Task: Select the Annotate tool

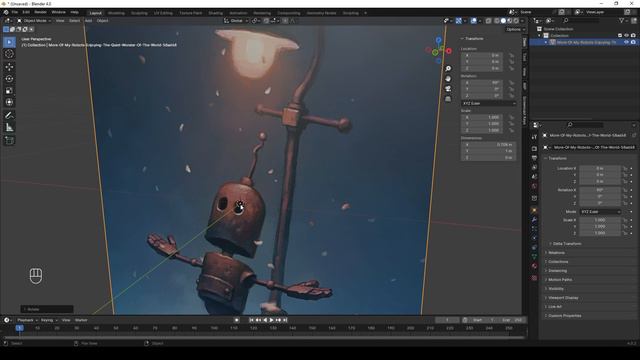Action: (x=9, y=116)
